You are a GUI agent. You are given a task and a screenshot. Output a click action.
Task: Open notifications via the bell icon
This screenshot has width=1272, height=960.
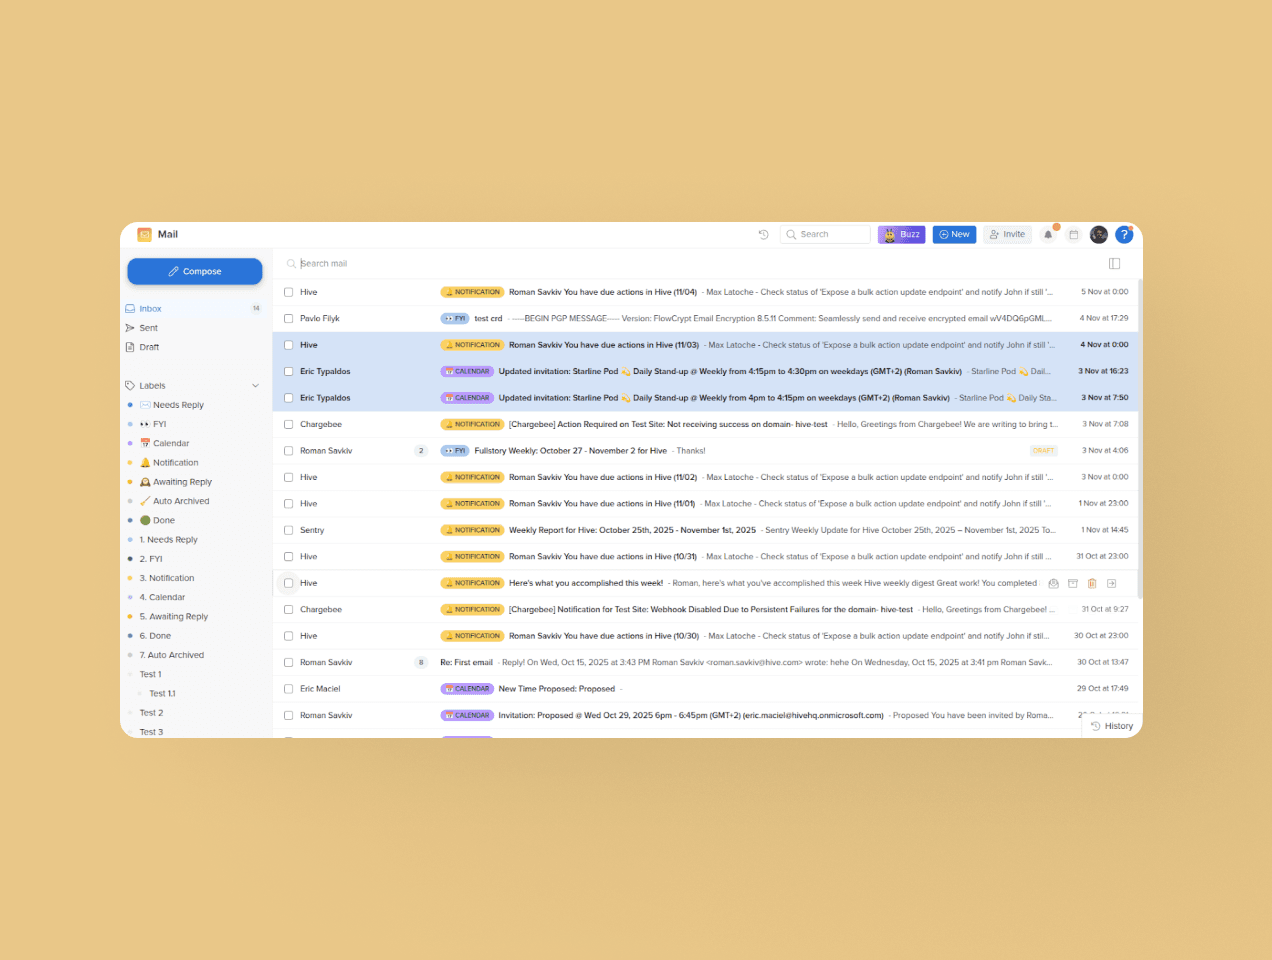point(1047,234)
